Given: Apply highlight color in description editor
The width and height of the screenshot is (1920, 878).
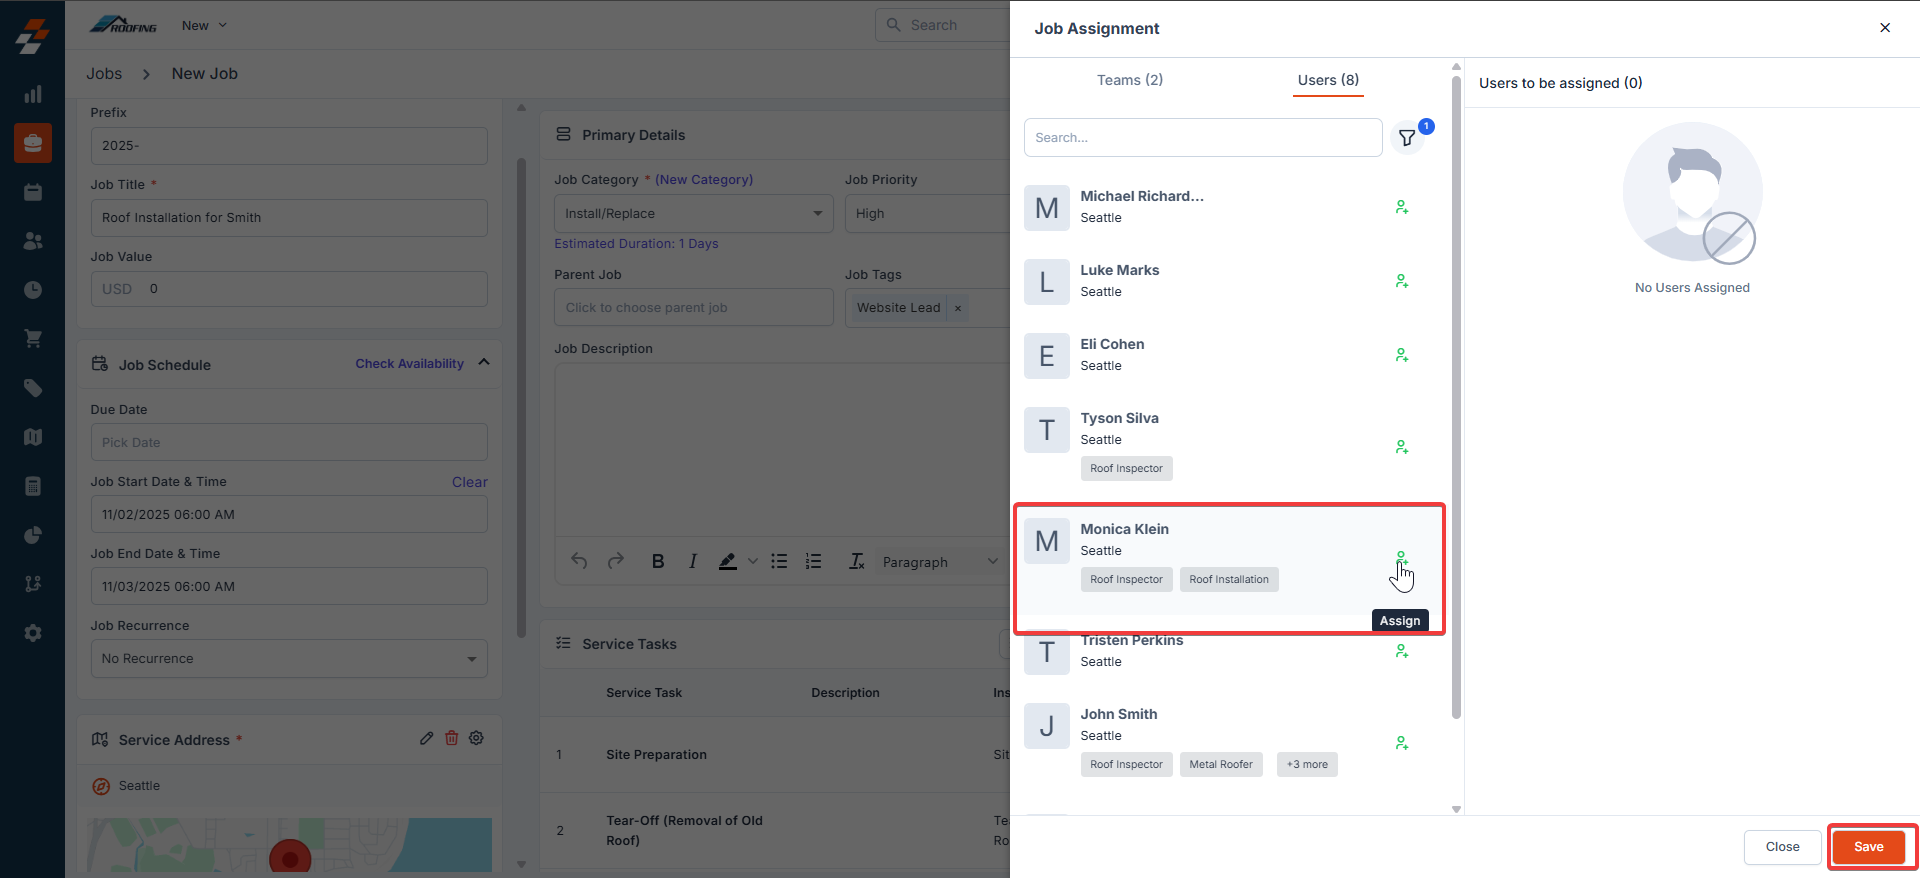Looking at the screenshot, I should [x=728, y=562].
